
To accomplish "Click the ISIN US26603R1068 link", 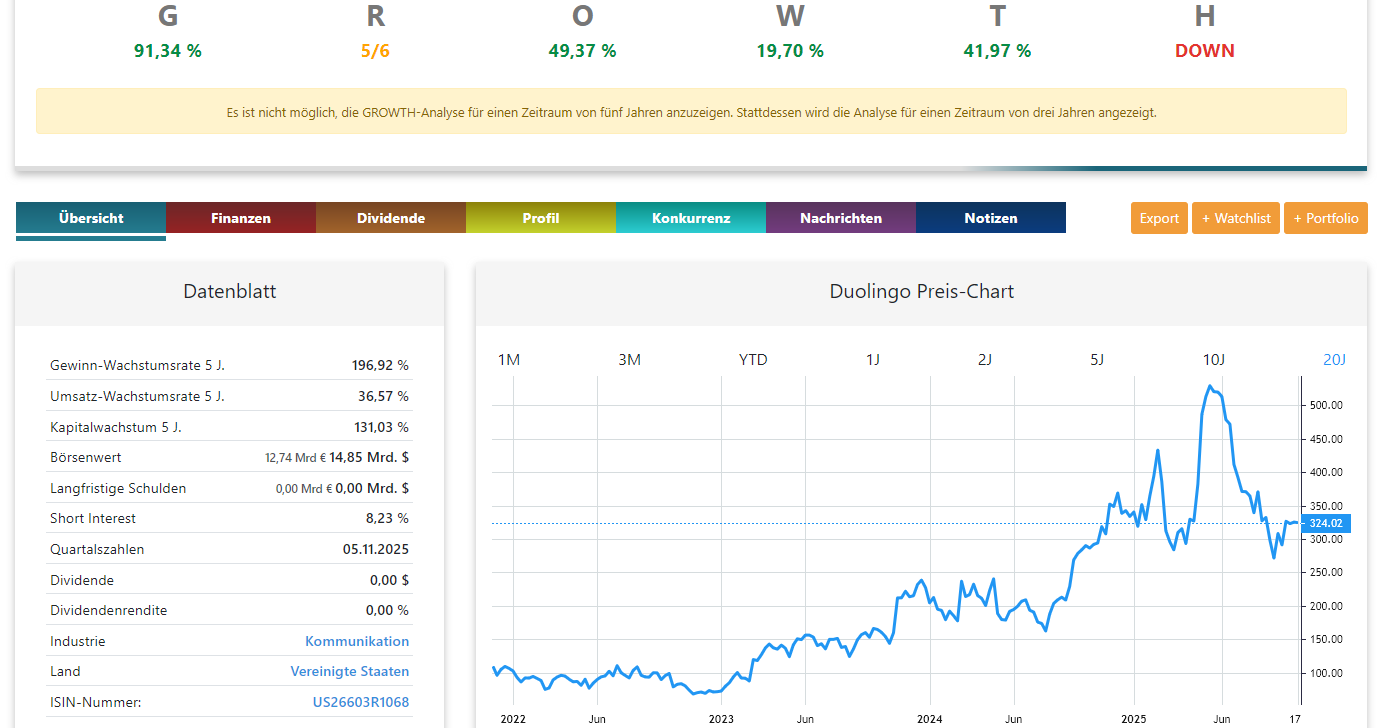I will tap(360, 702).
